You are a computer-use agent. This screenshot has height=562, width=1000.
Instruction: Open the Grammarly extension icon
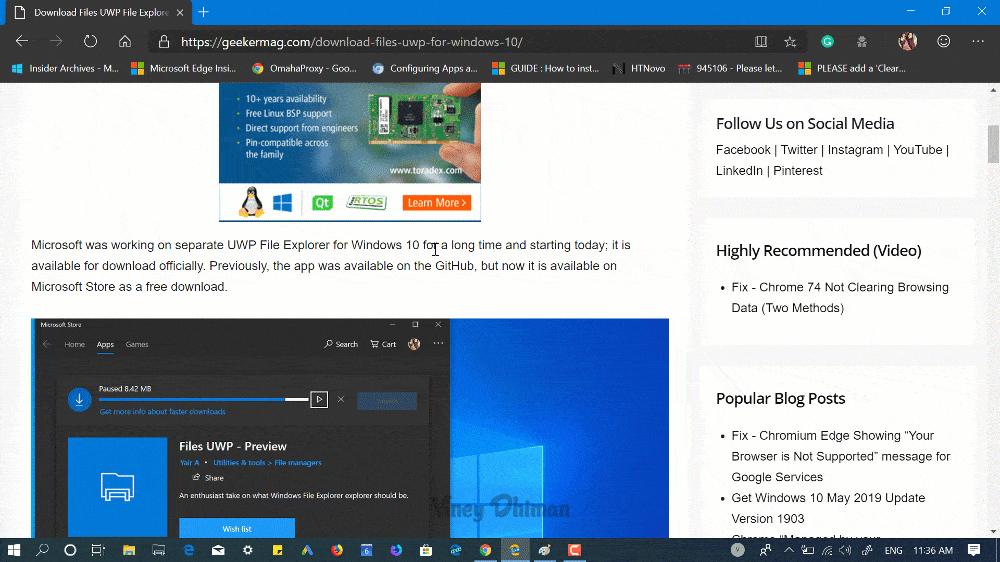tap(827, 41)
